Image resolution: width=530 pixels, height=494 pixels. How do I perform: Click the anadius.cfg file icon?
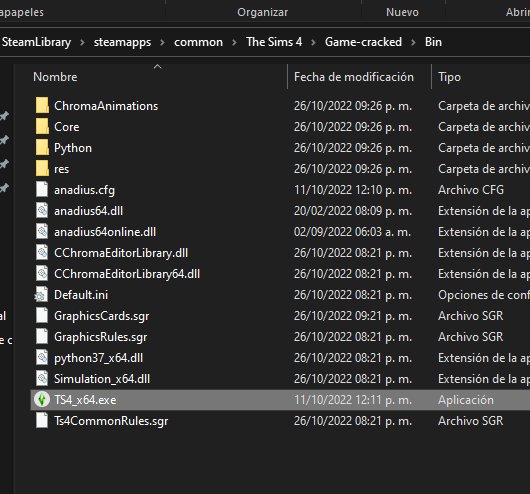(42, 189)
